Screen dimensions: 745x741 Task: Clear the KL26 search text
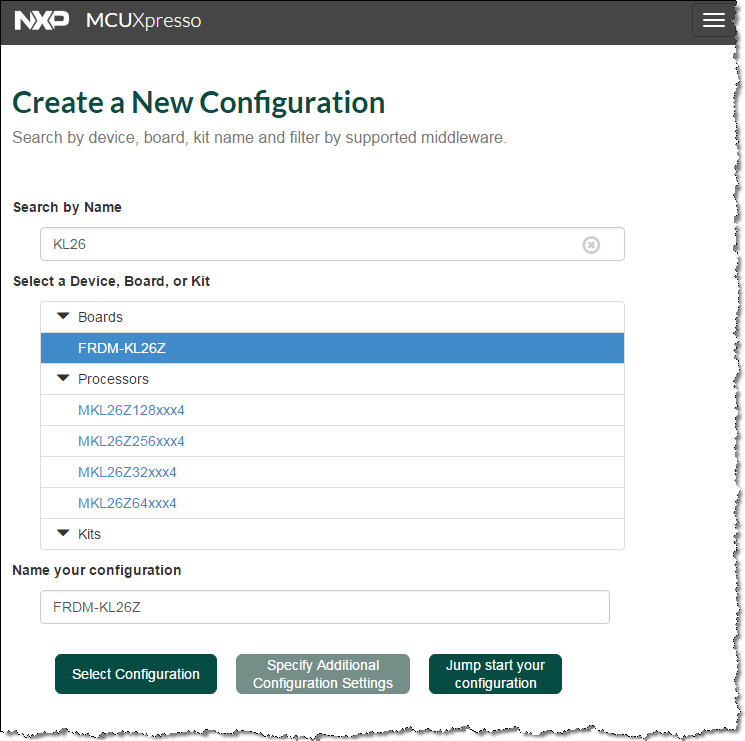click(x=591, y=245)
